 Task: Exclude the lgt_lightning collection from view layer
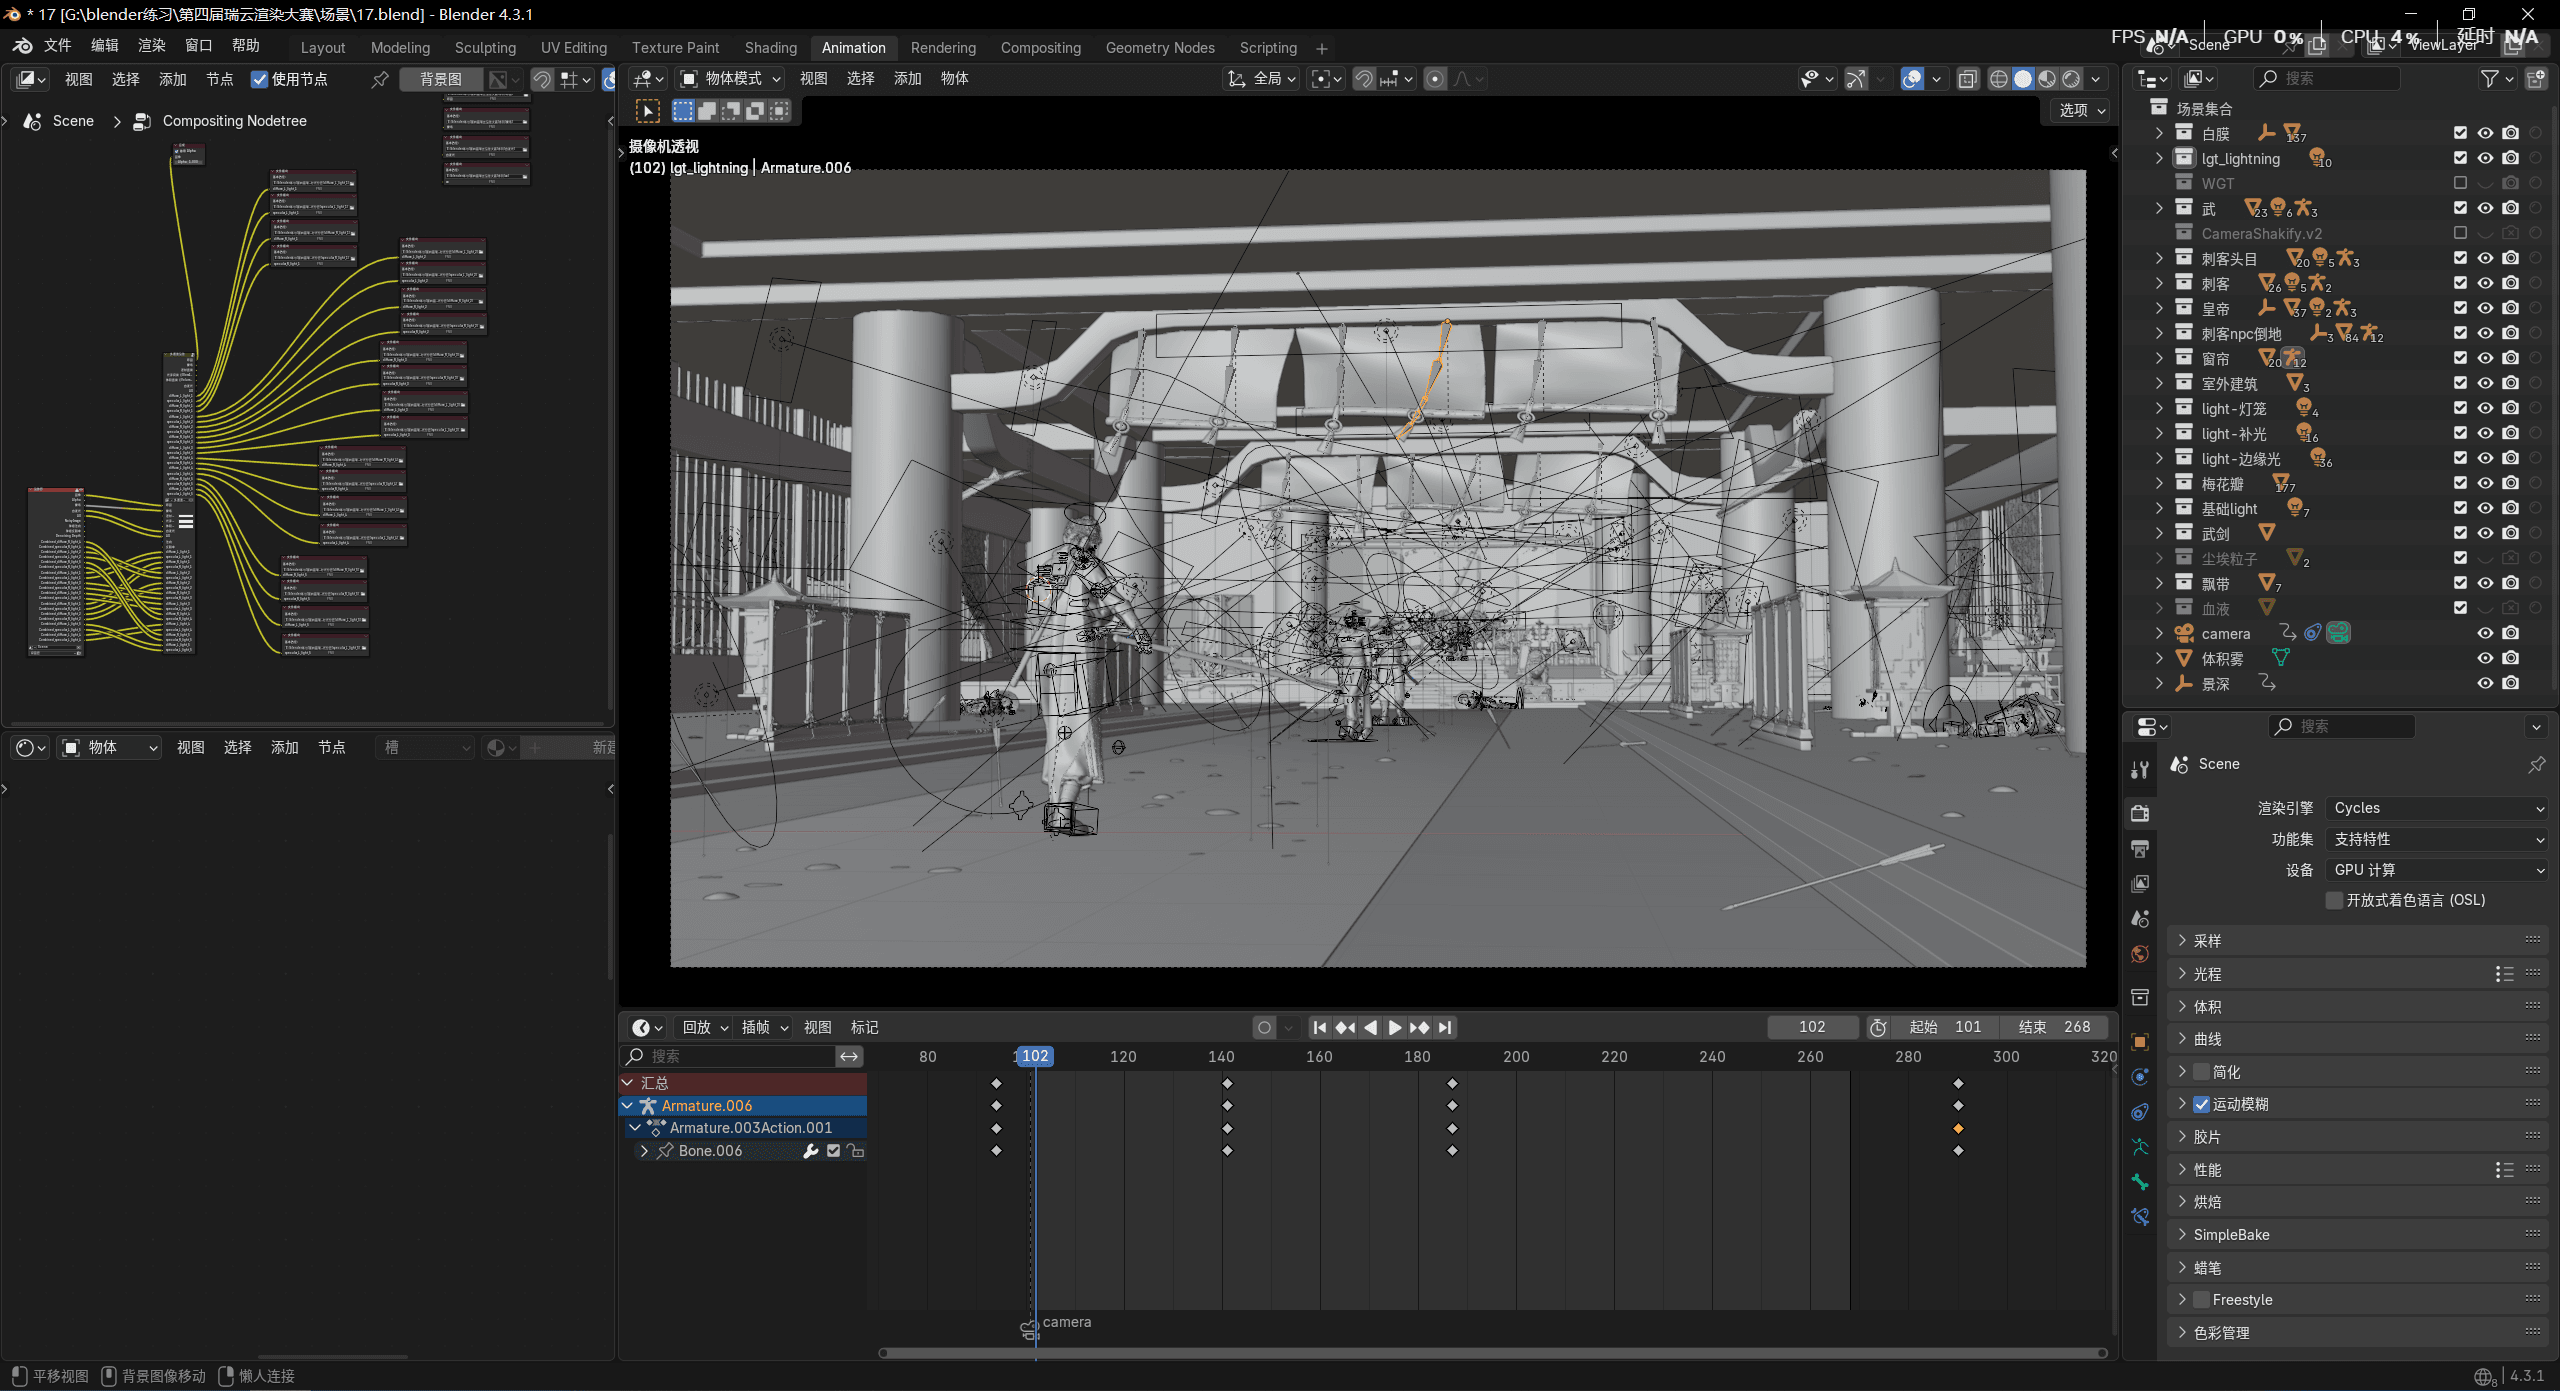point(2460,158)
